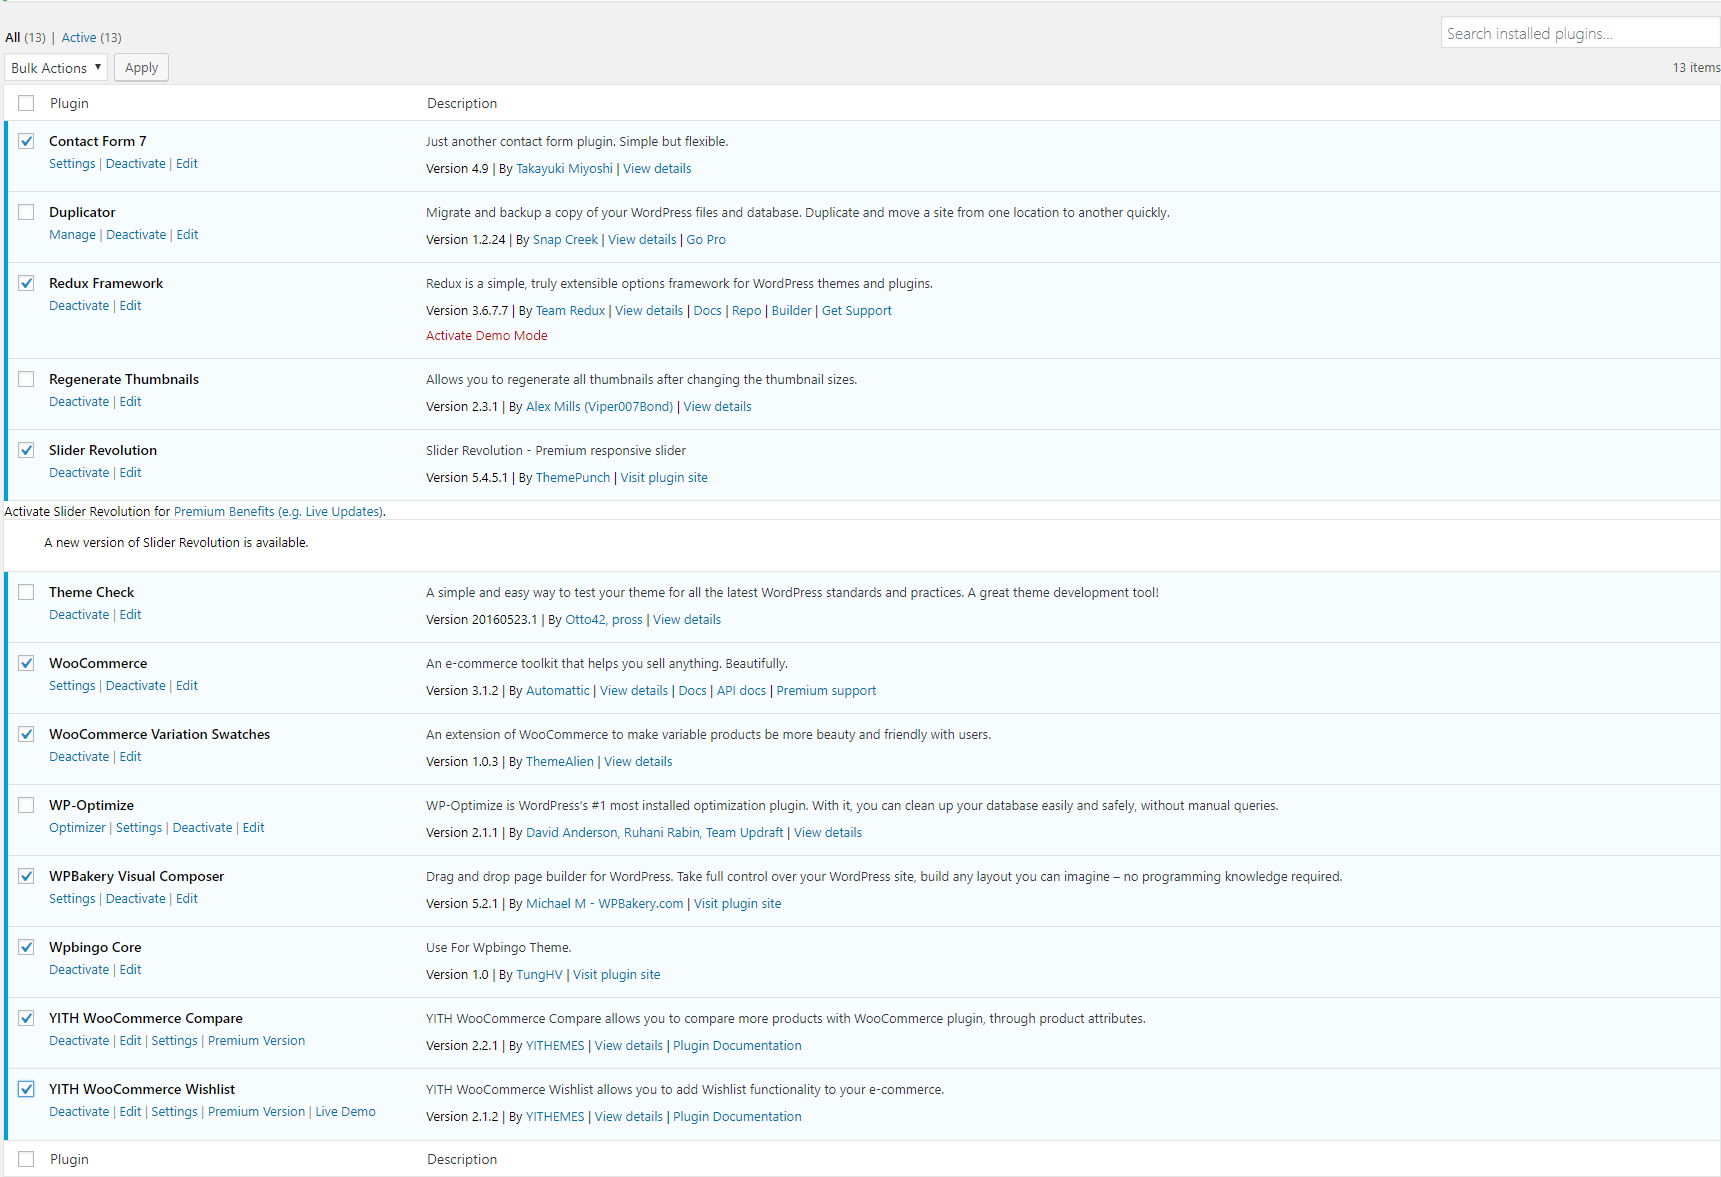Tick the Theme Check plugin checkbox
Image resolution: width=1721 pixels, height=1177 pixels.
(26, 592)
